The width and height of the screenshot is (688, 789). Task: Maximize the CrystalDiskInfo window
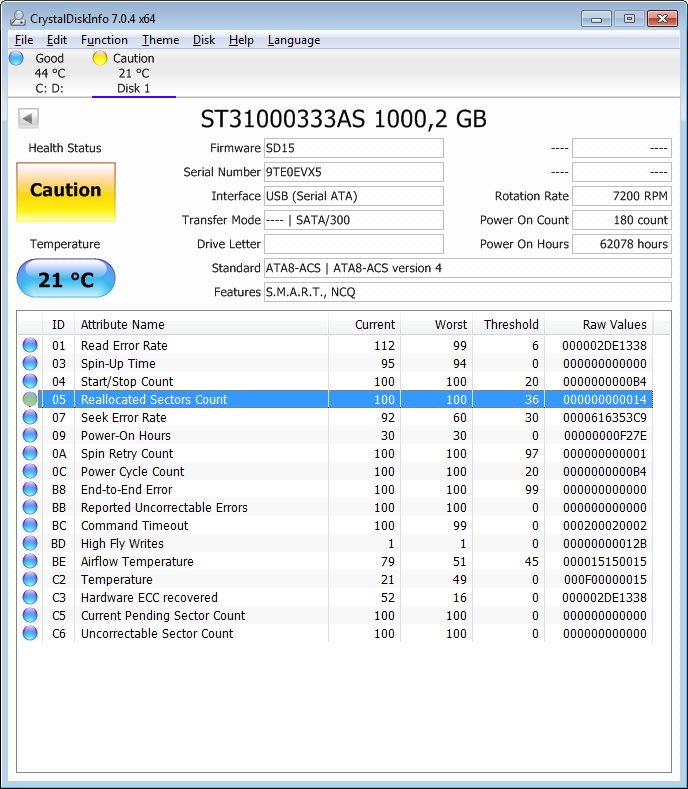[x=629, y=19]
